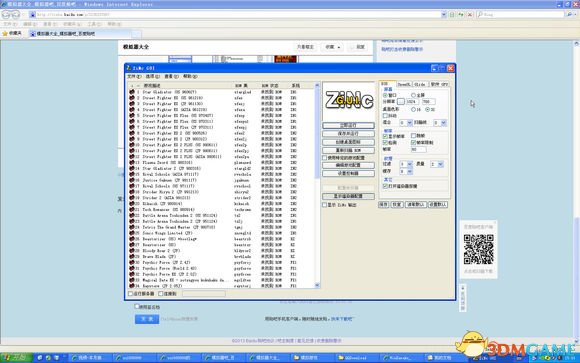Screen dimensions: 580x363
Task: Click the icon of row 24 Tetris The Grand Master
Action: [132, 227]
